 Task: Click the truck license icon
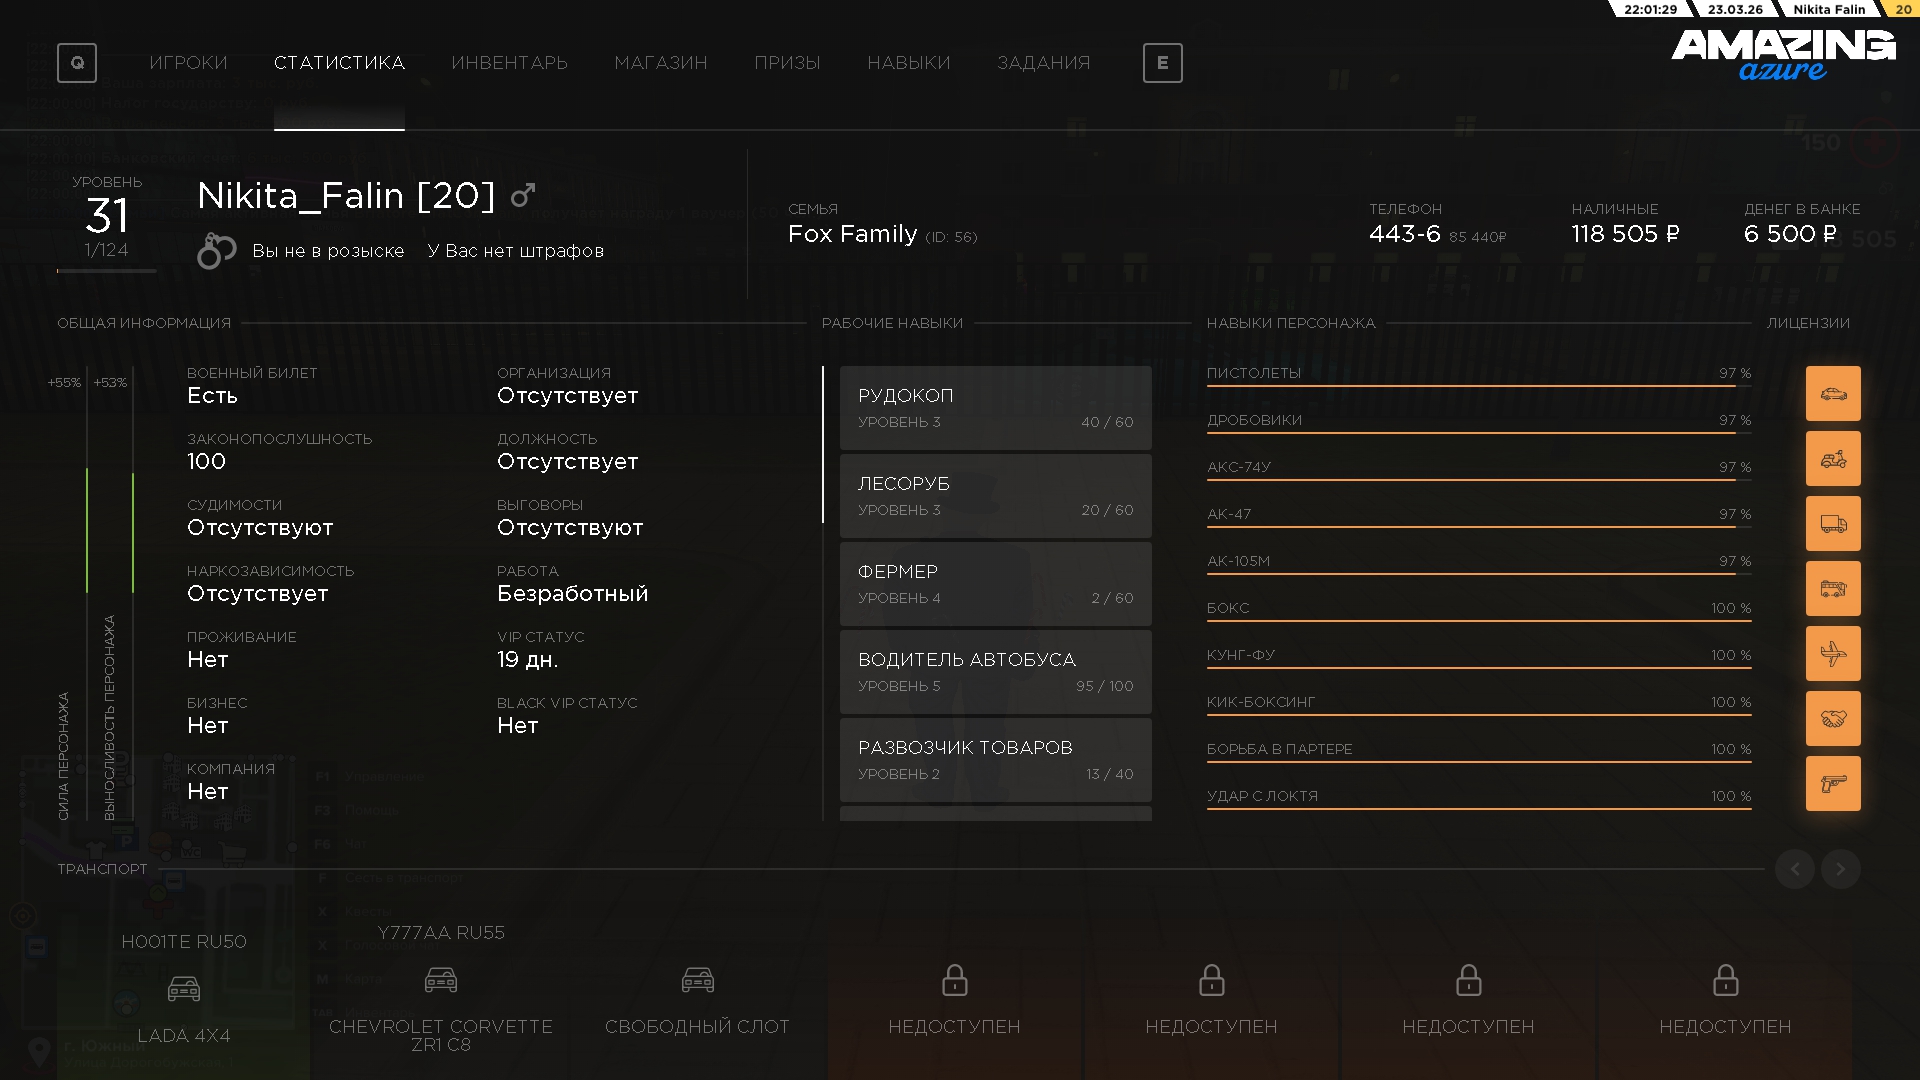[x=1833, y=523]
